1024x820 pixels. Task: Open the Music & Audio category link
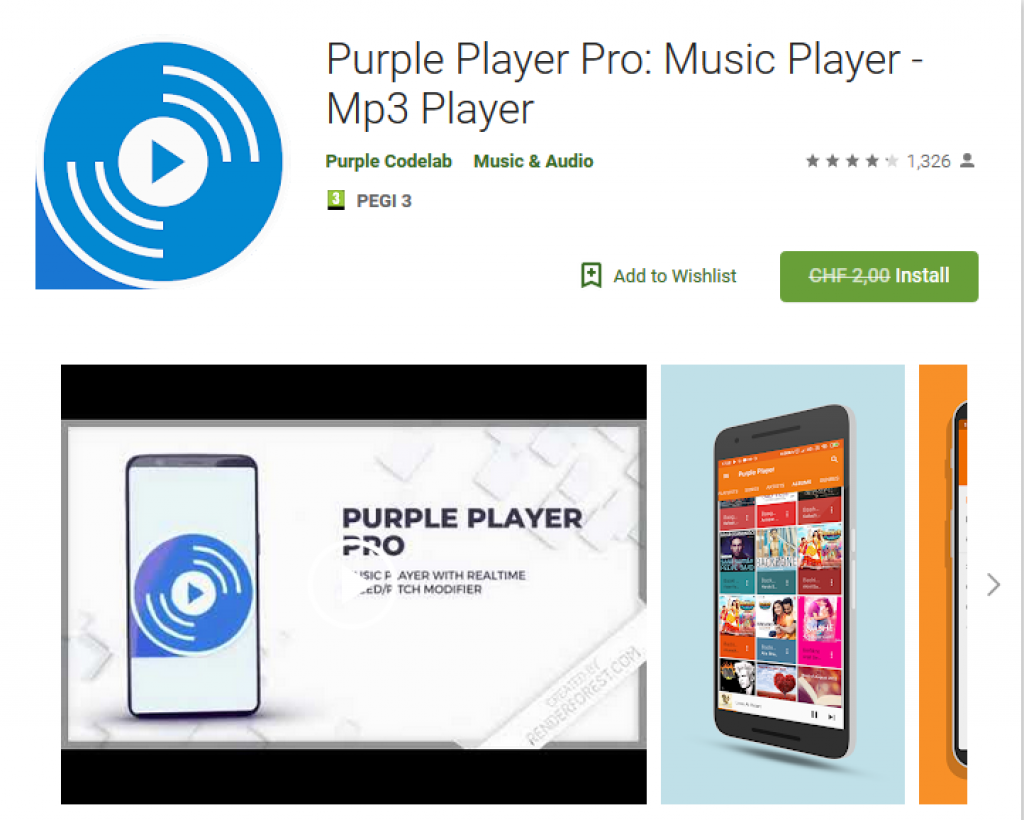(x=533, y=161)
